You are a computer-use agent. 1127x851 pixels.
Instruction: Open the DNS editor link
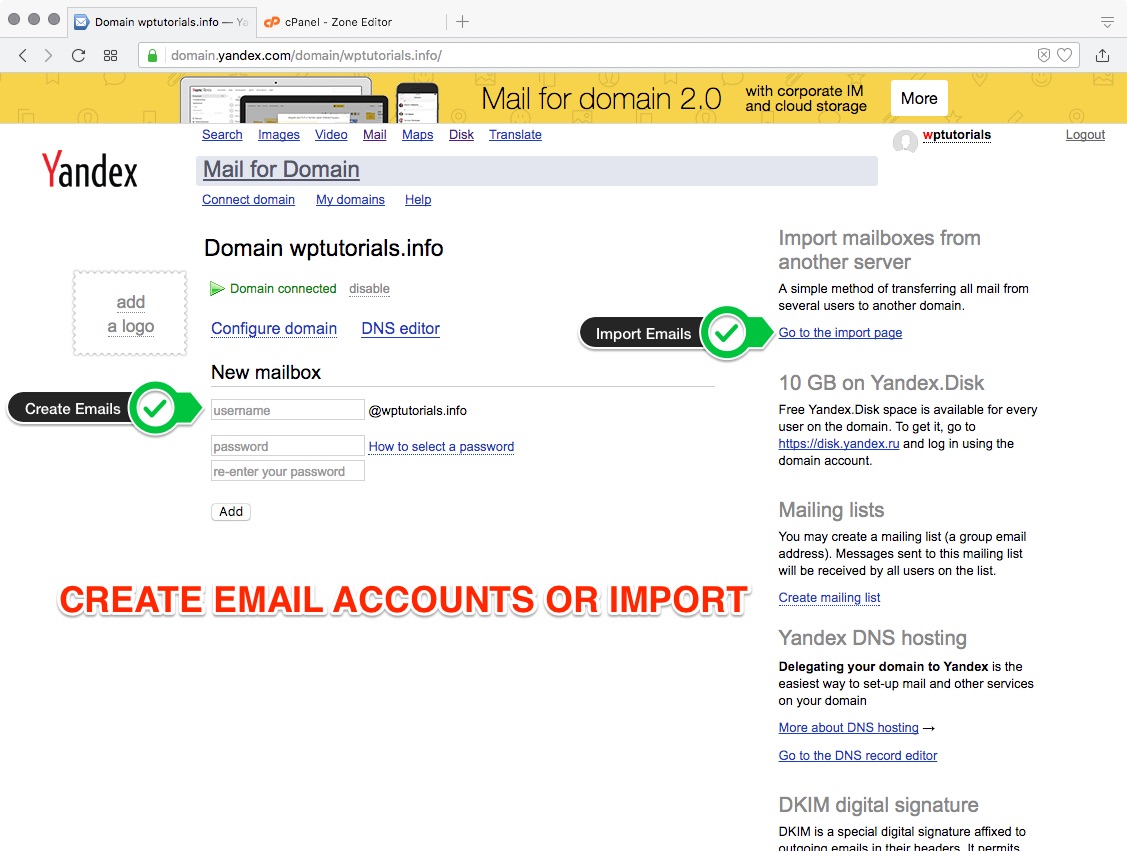click(400, 328)
